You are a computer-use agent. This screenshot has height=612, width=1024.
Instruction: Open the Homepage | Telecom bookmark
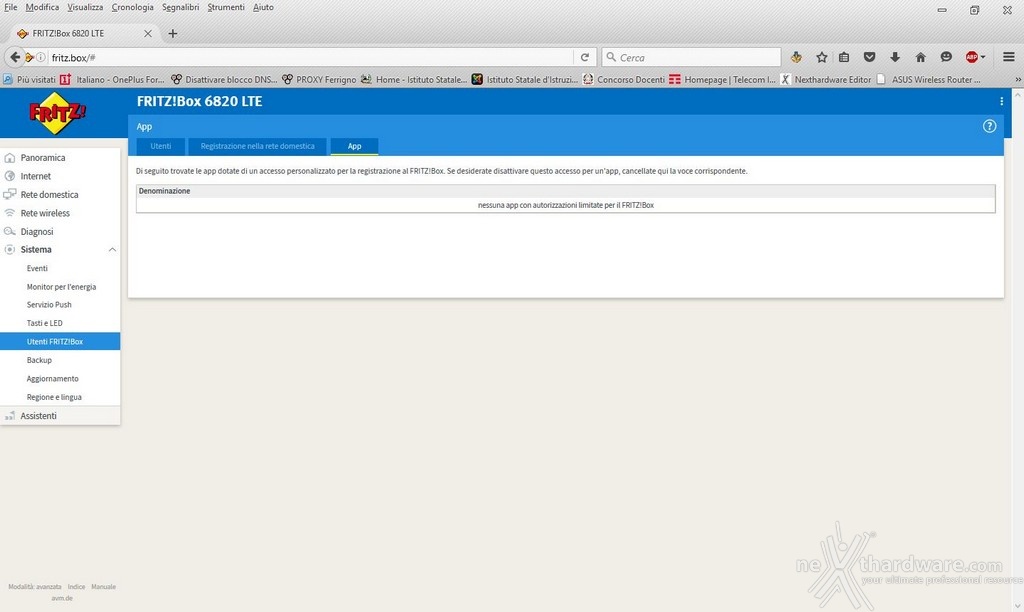point(722,80)
